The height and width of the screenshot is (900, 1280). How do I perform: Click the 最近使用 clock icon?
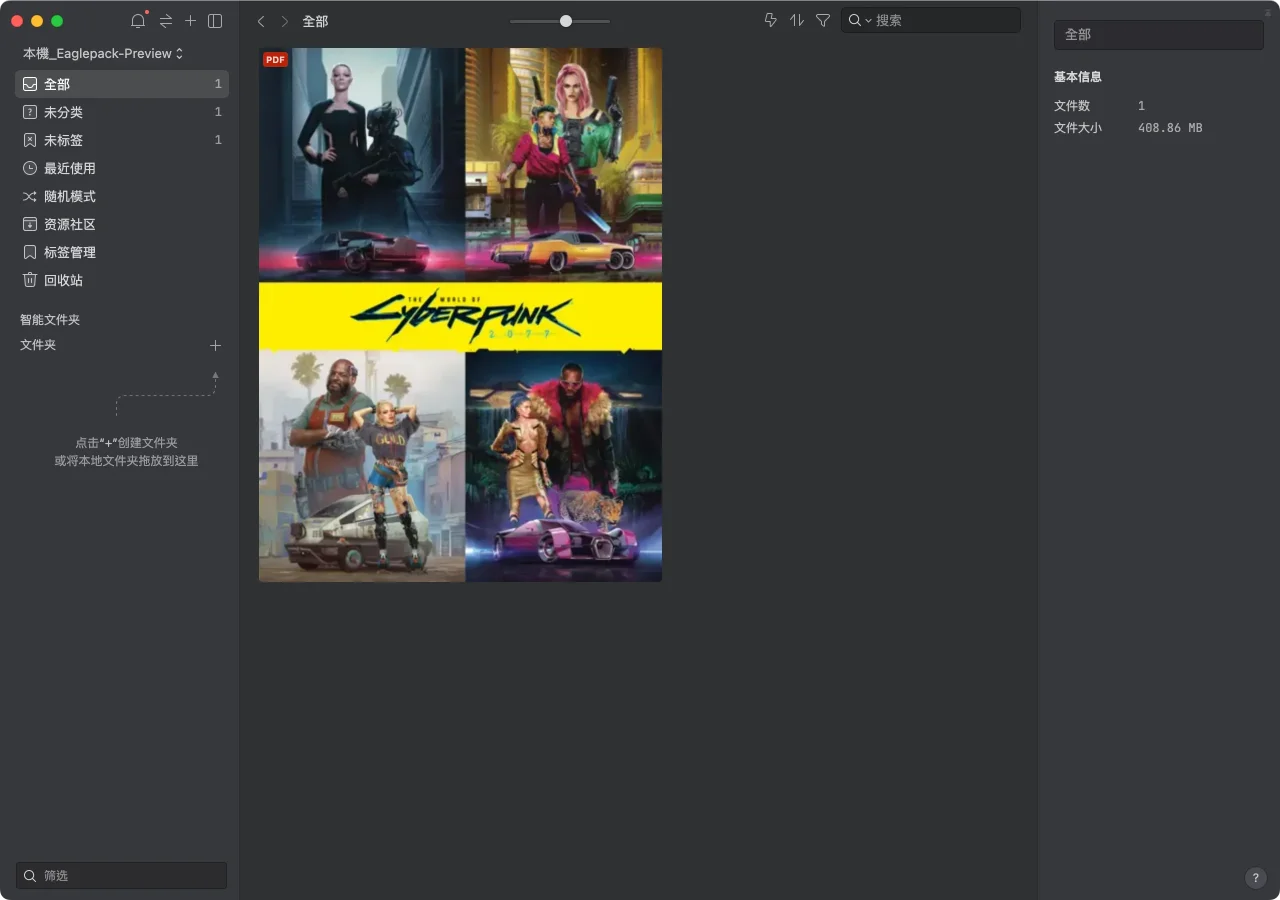click(x=30, y=168)
